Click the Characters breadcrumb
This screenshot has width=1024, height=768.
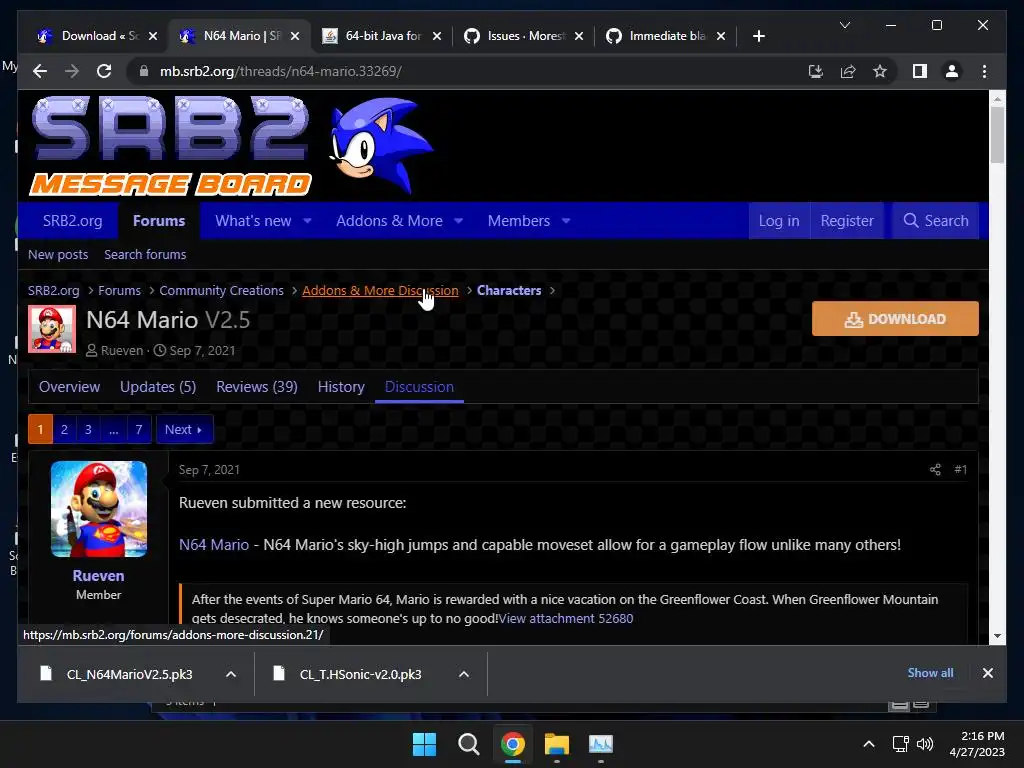tap(509, 291)
